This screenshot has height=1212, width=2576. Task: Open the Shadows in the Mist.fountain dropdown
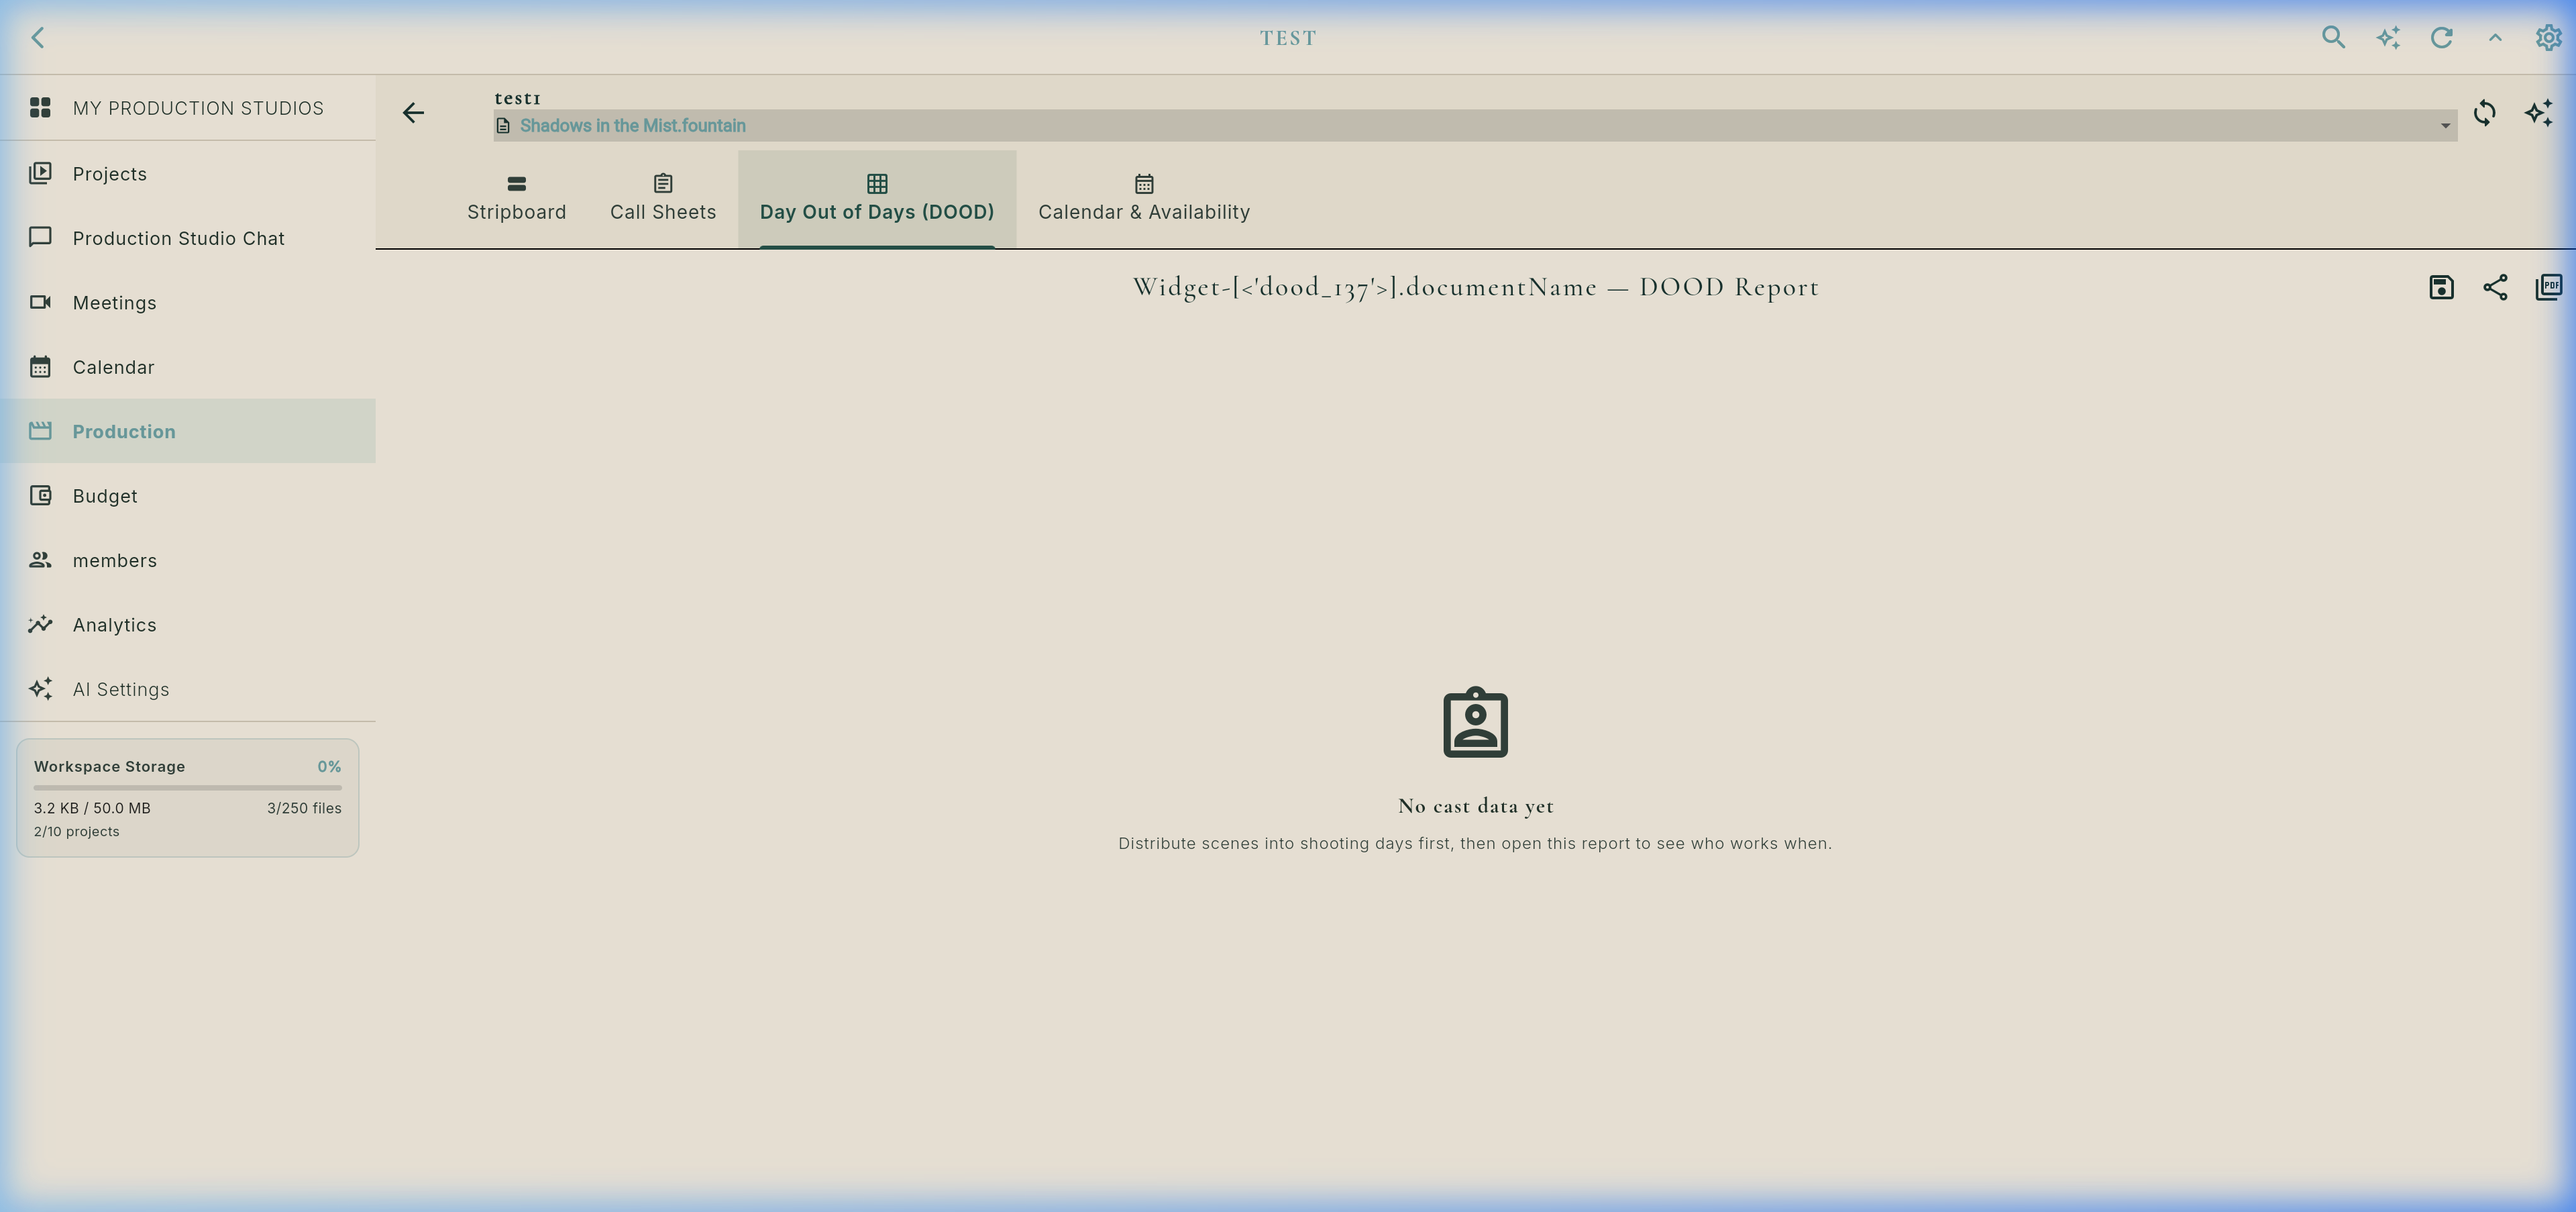[x=1475, y=125]
